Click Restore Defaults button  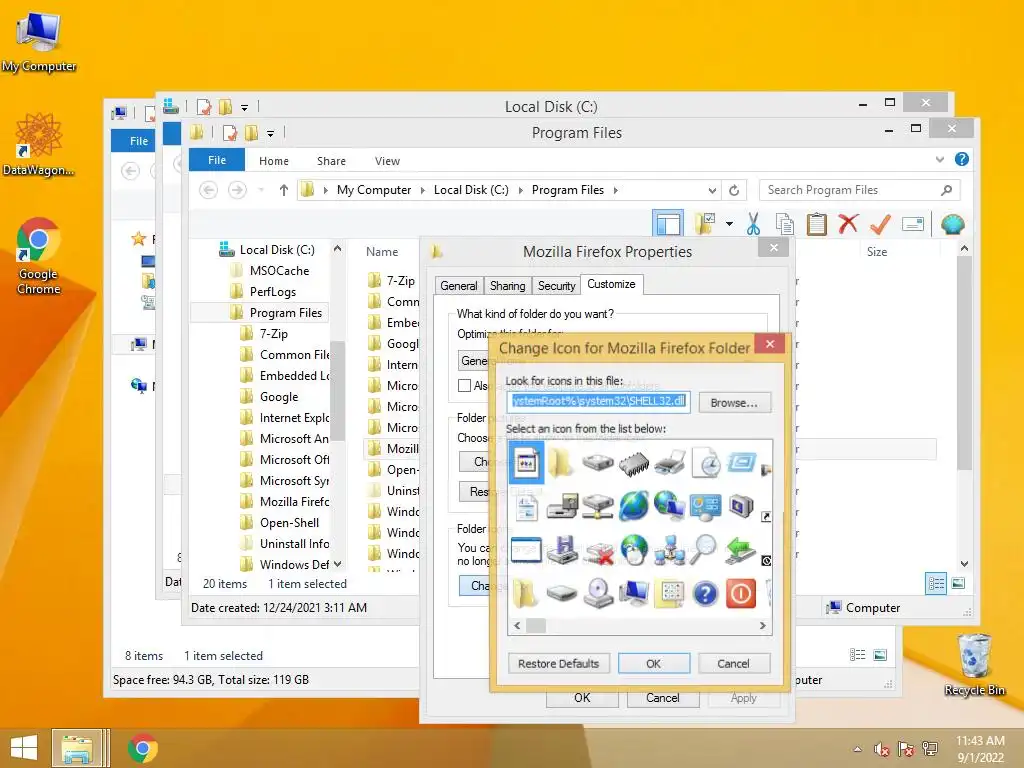[x=558, y=664]
